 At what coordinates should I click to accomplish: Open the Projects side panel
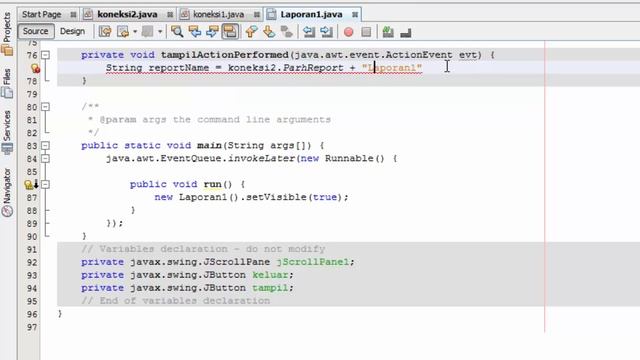point(7,34)
